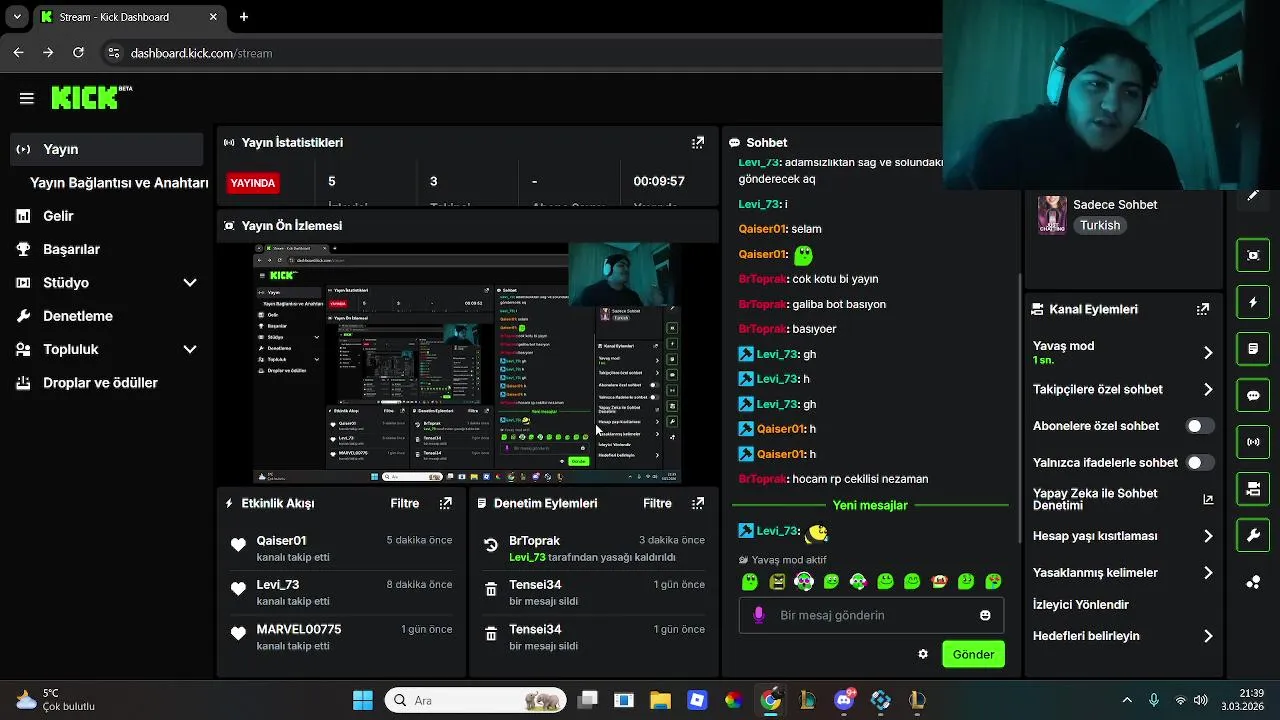Click the green Gönder button

(973, 654)
